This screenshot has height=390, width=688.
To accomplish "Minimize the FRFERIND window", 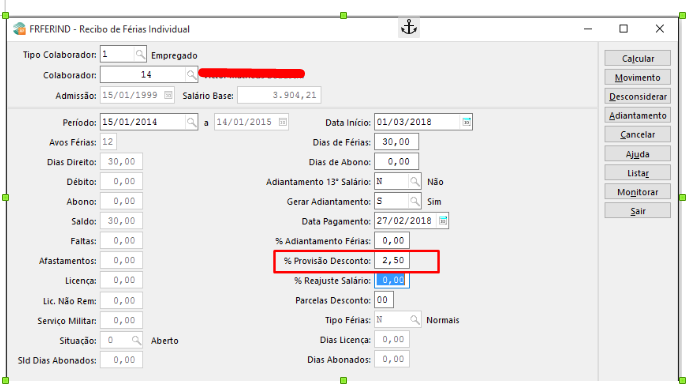I will click(588, 29).
